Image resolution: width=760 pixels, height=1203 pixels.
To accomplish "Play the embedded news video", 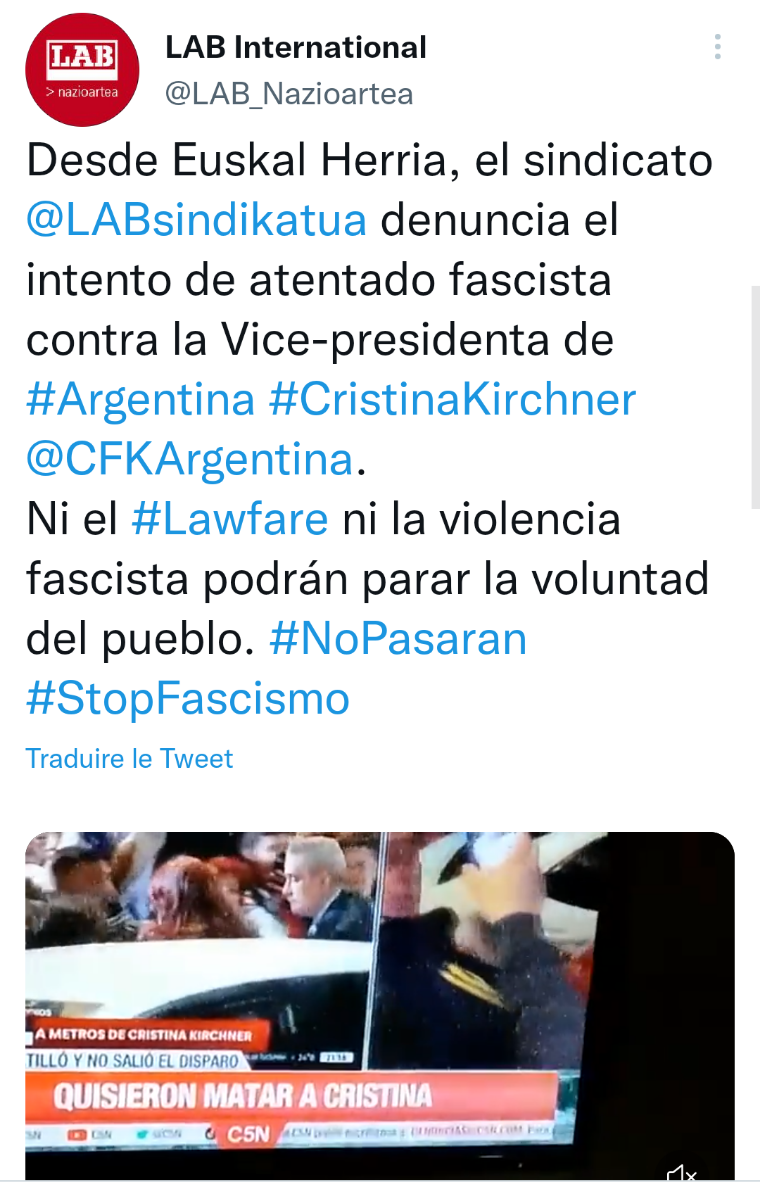I will (380, 1005).
